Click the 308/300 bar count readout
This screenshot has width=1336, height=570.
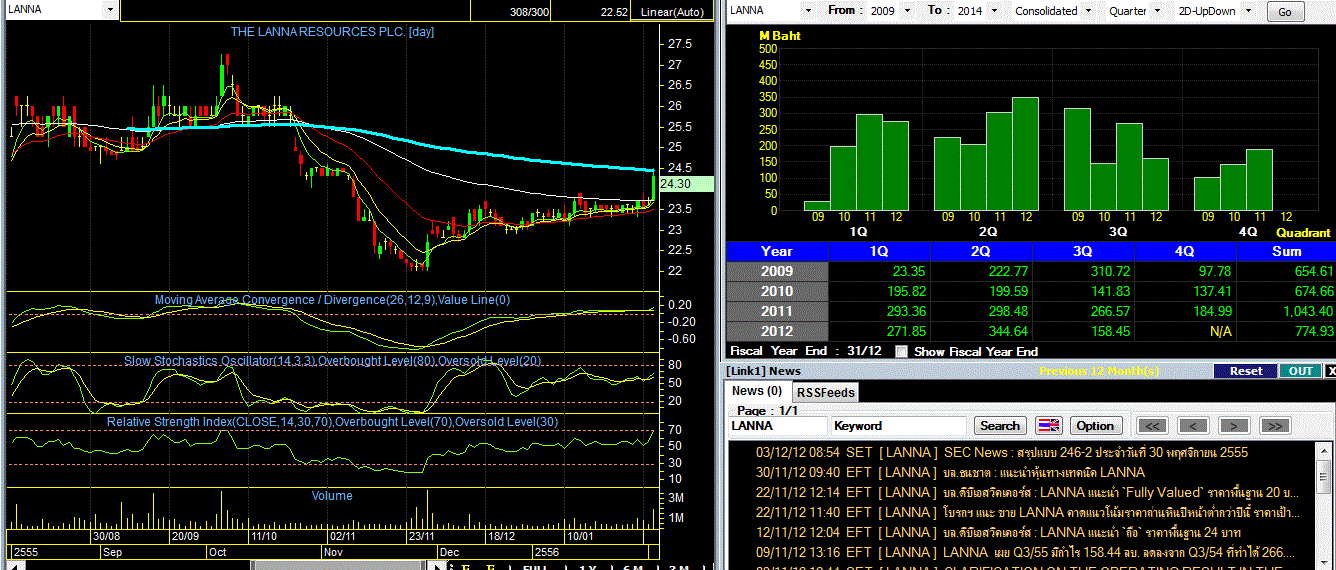[x=529, y=12]
